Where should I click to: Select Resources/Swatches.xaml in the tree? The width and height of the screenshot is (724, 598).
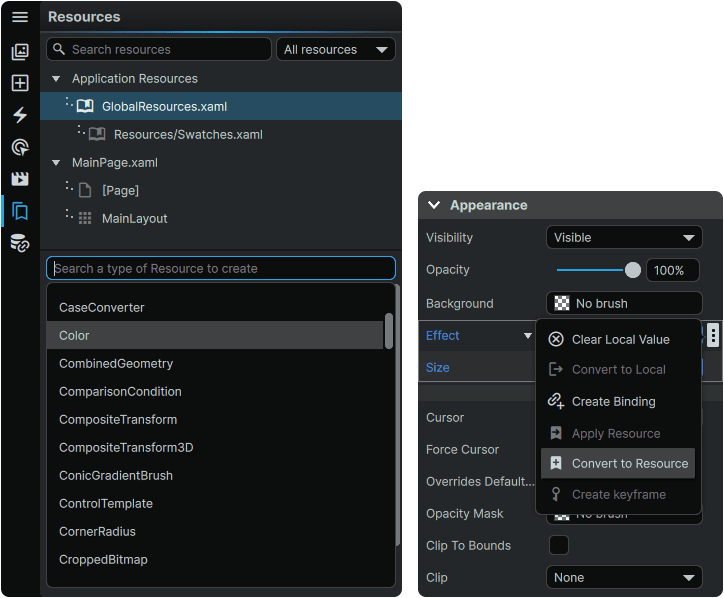coord(221,134)
